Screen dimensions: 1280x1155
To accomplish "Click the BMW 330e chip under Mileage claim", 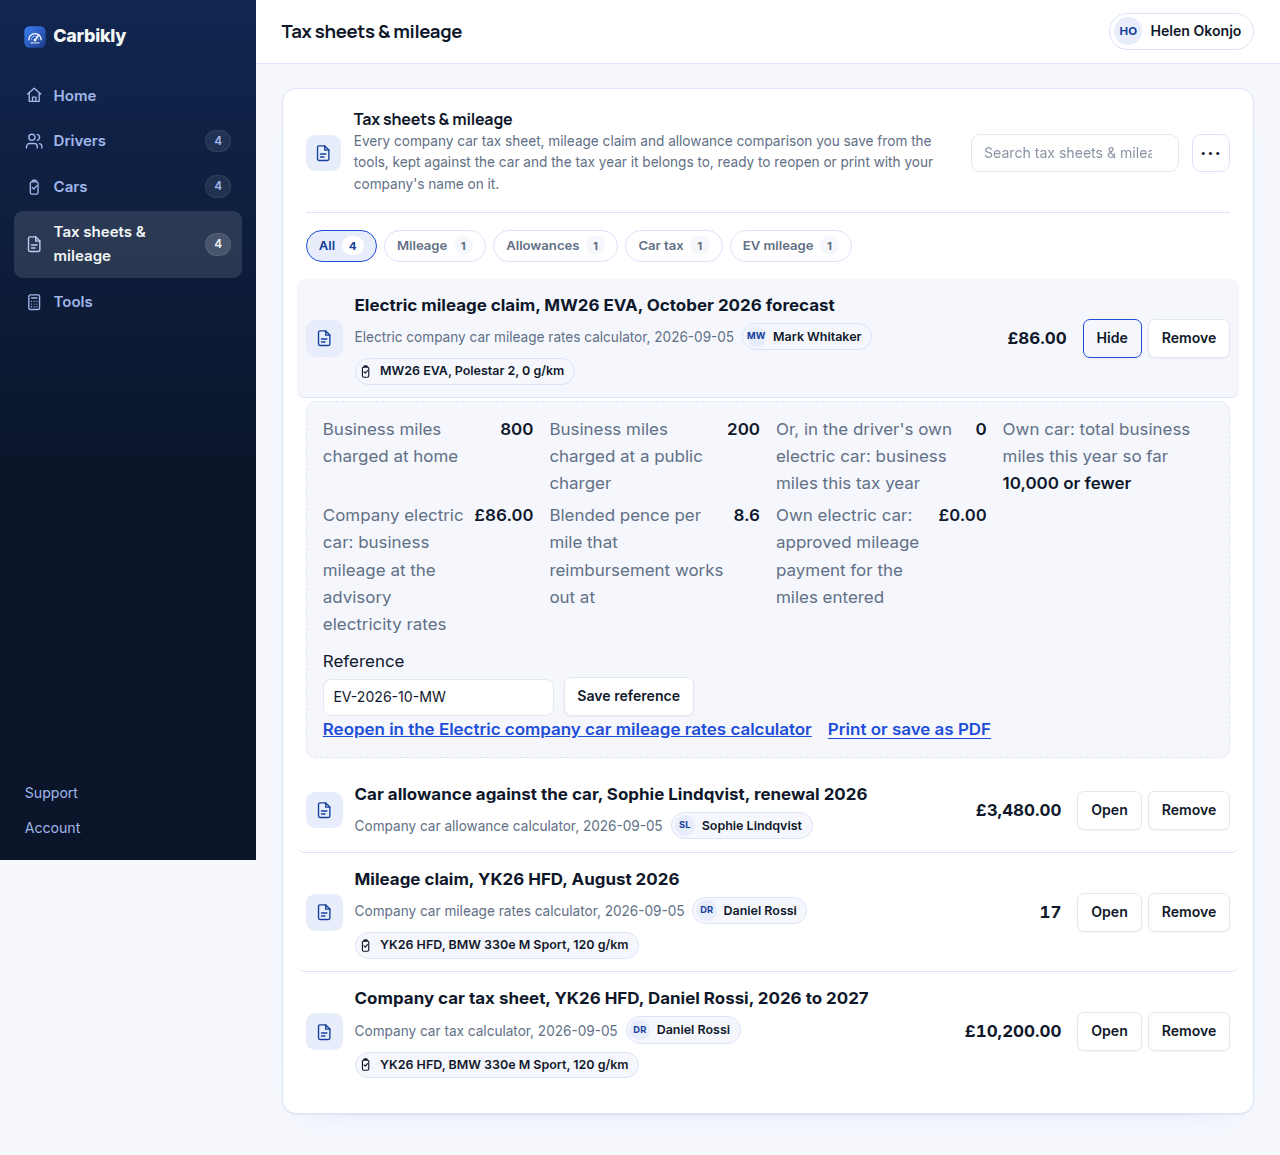I will coord(497,945).
